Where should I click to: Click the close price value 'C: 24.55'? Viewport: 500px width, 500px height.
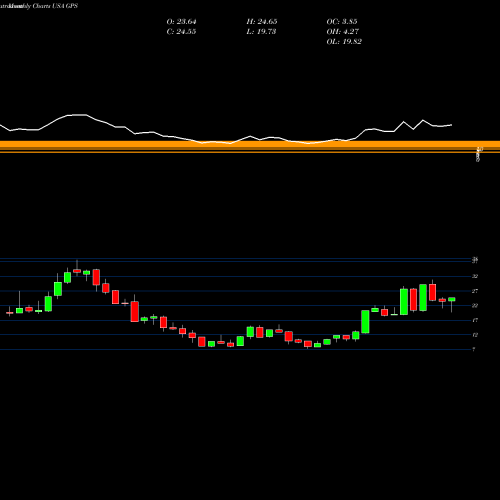[181, 32]
